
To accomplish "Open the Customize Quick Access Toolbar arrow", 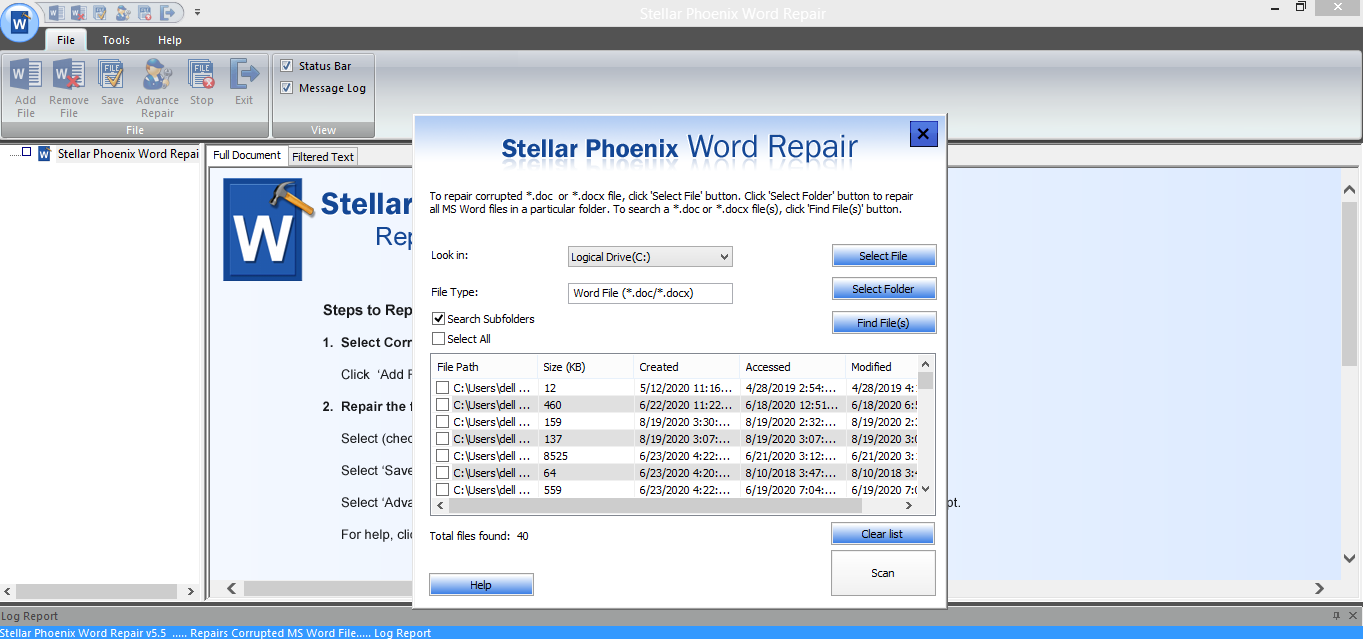I will [197, 12].
